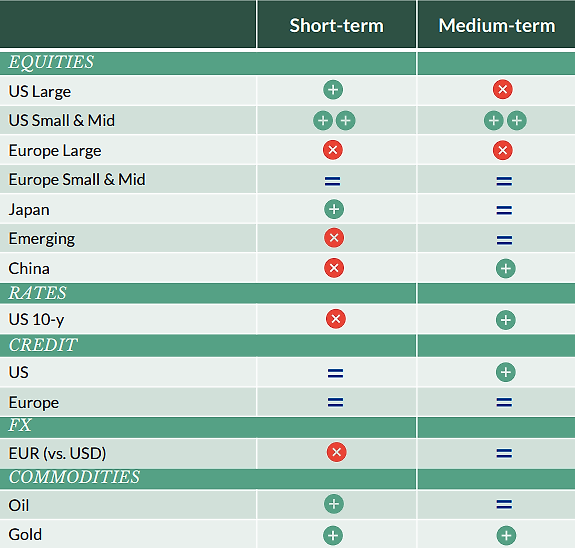
Task: Click US Large medium-term red cross icon
Action: click(503, 89)
